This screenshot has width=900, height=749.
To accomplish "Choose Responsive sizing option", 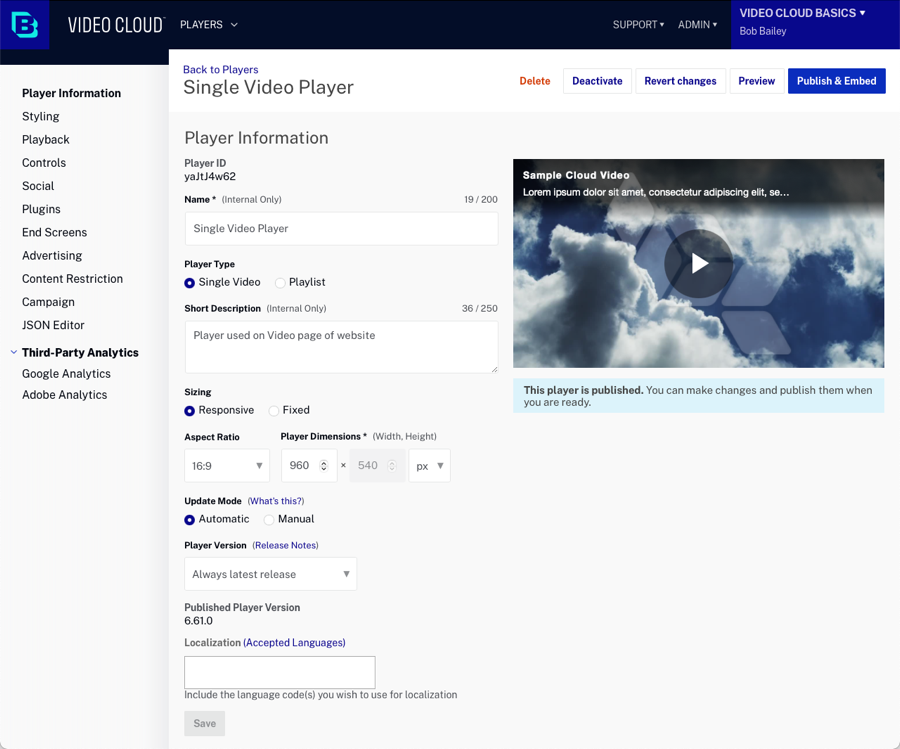I will [189, 411].
